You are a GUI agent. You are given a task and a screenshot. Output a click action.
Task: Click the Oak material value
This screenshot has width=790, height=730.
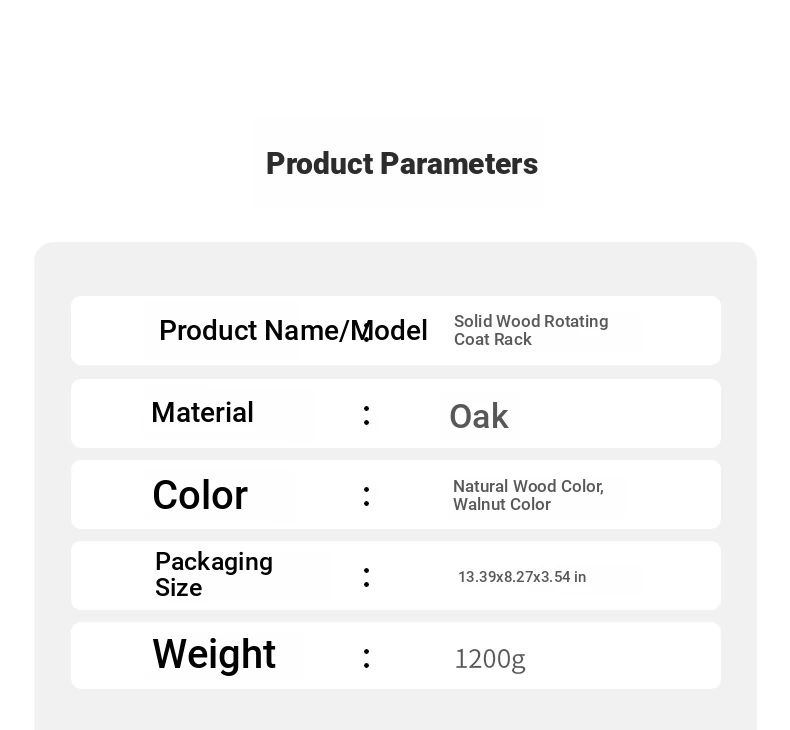point(479,417)
